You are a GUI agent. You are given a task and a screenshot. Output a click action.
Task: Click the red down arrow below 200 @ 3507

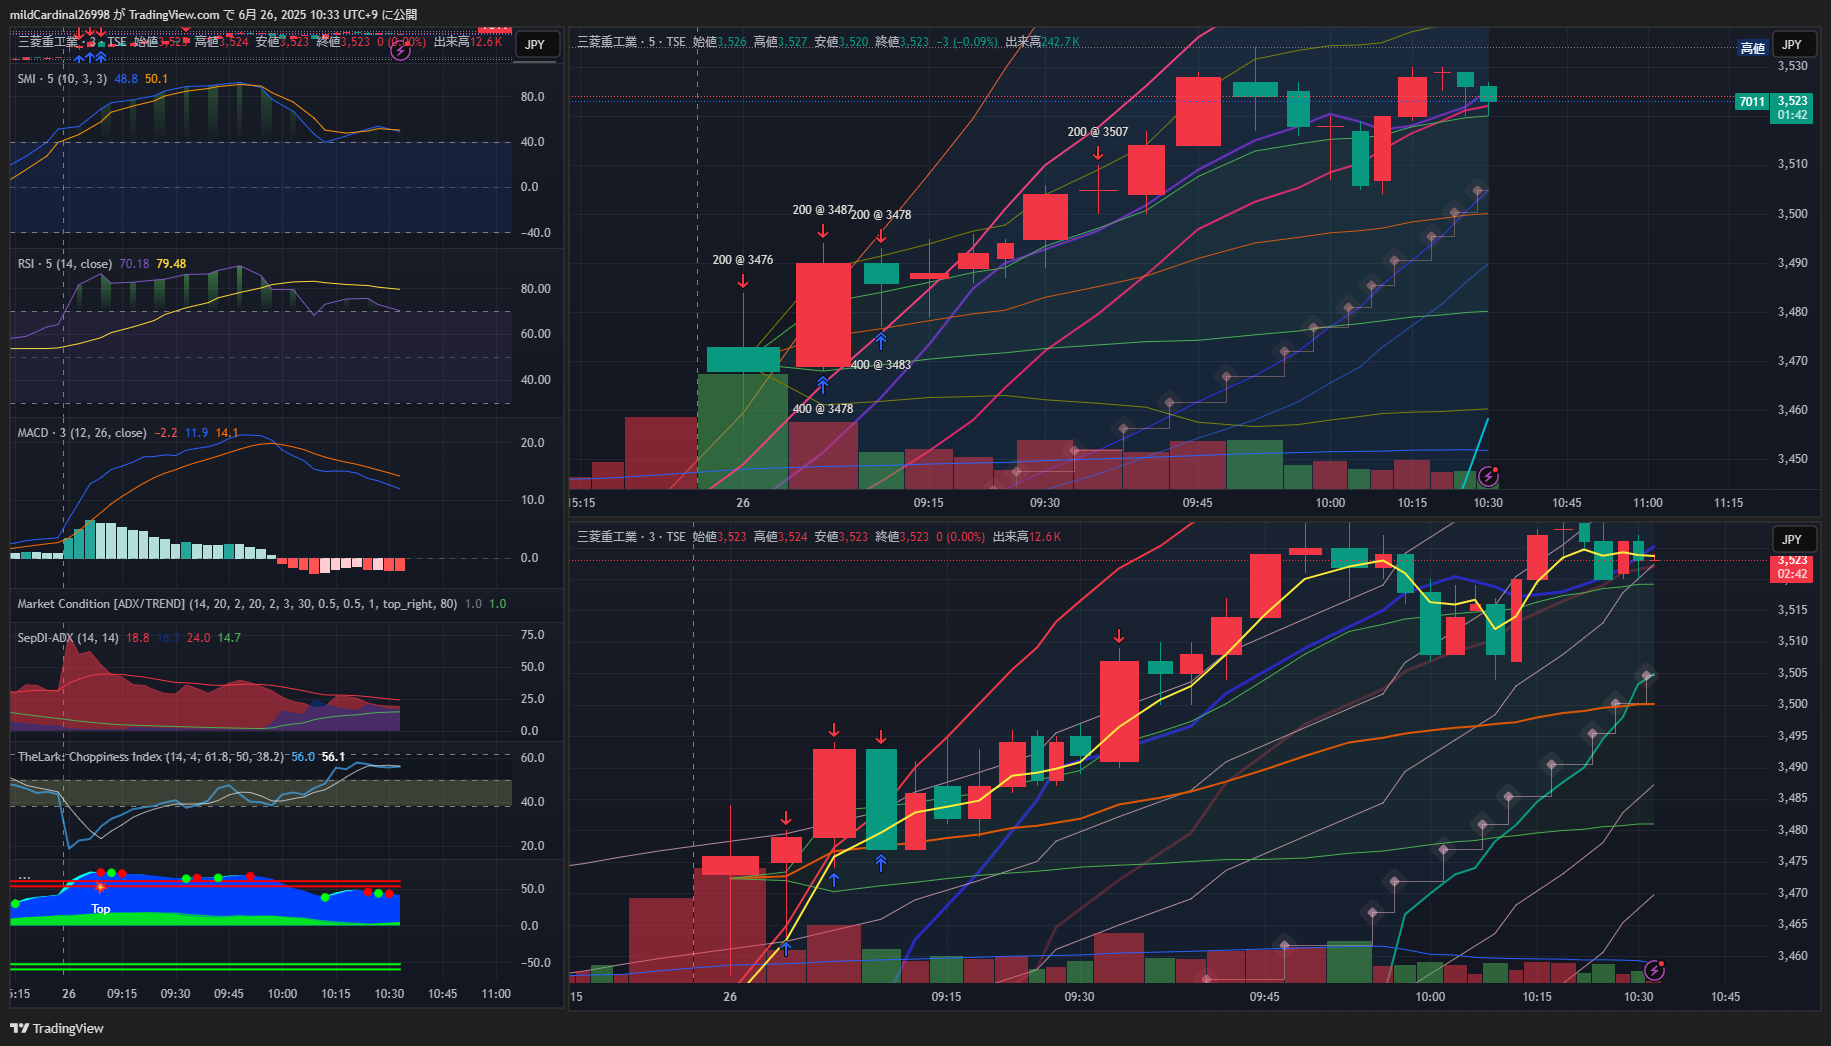click(x=1098, y=153)
